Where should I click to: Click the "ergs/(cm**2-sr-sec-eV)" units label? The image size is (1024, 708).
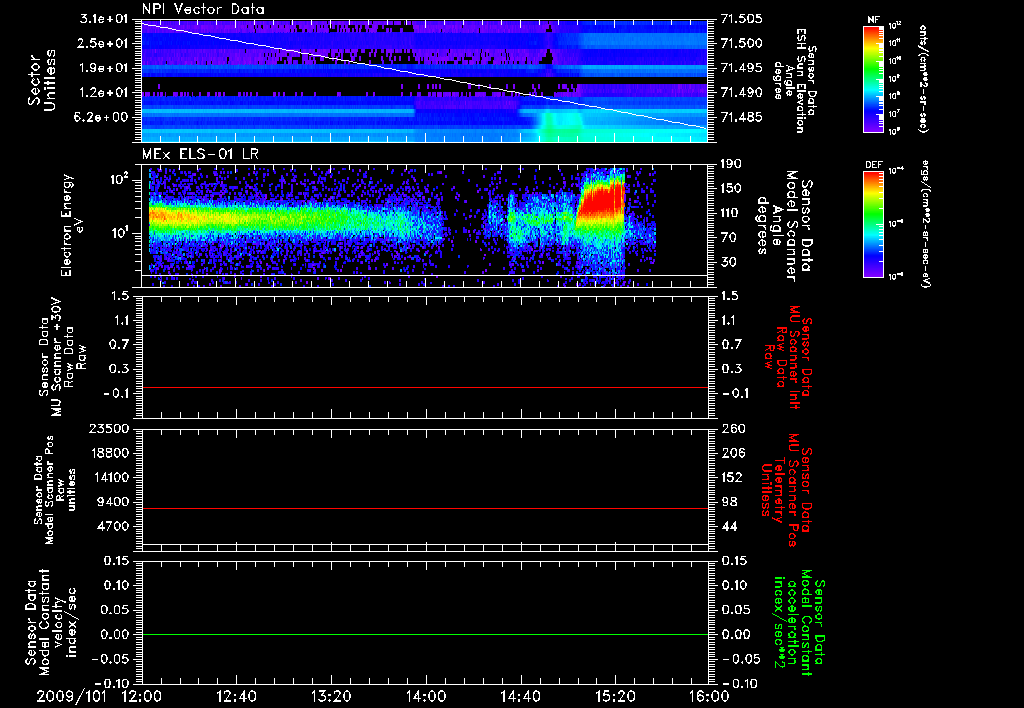924,223
